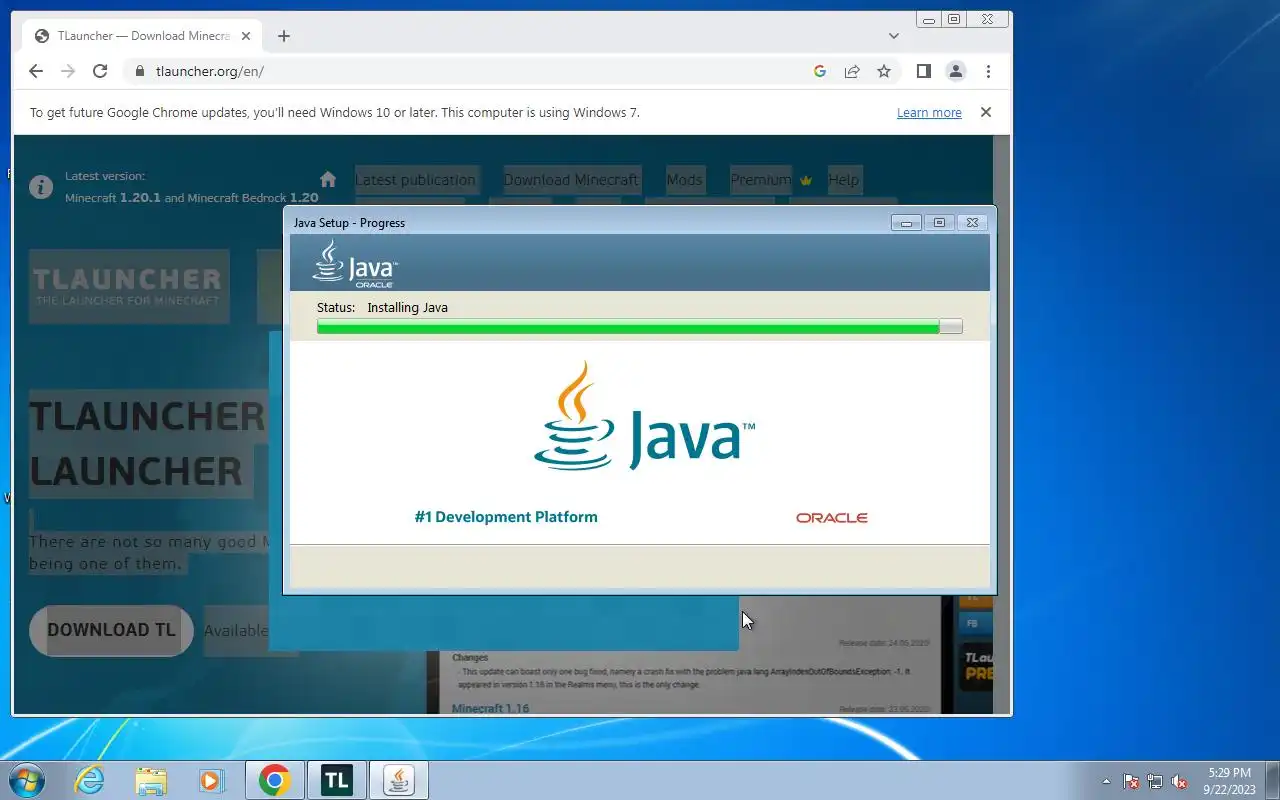
Task: Click the large Java logo in the installer
Action: point(645,416)
